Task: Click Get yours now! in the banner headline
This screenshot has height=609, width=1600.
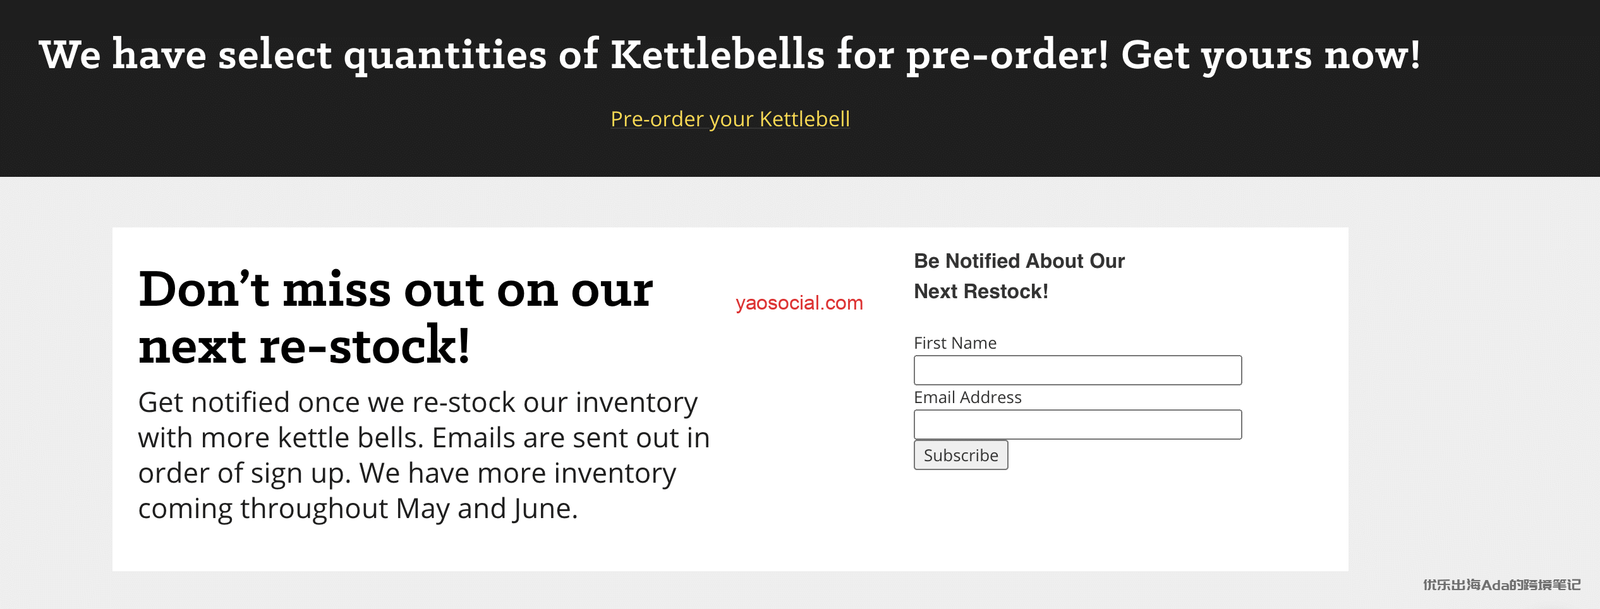Action: (1270, 55)
